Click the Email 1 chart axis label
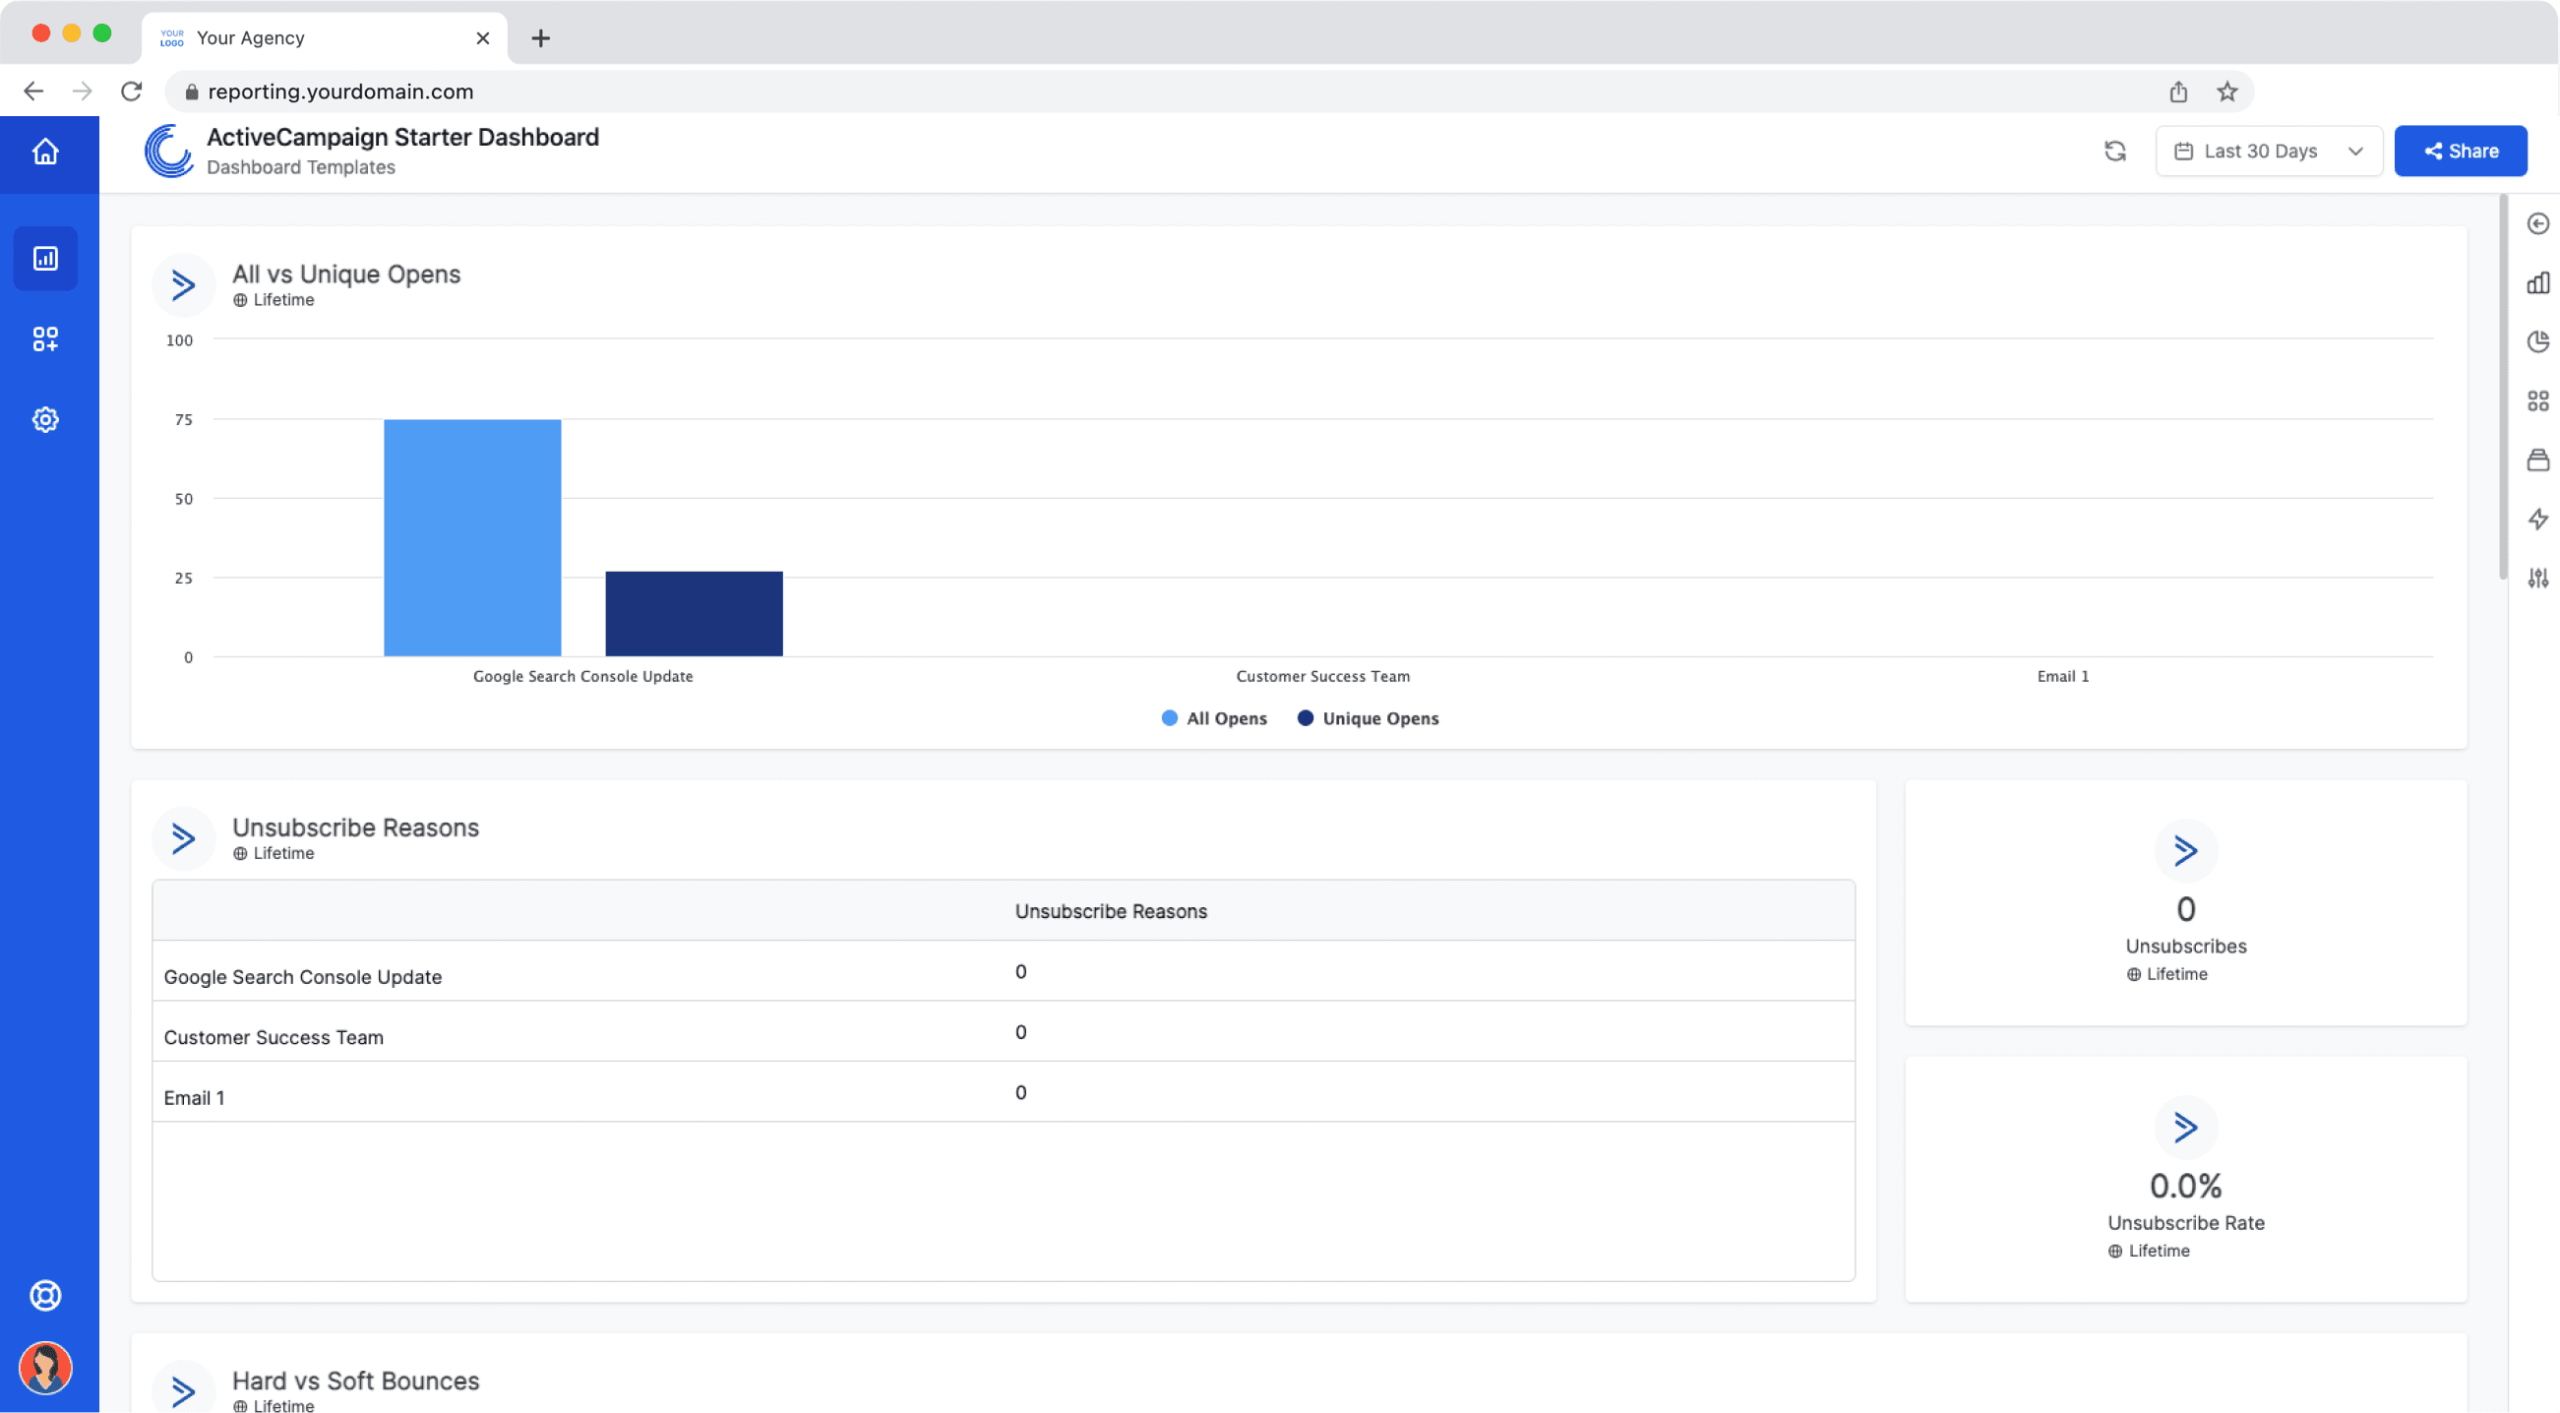The width and height of the screenshot is (2560, 1413). [2062, 676]
